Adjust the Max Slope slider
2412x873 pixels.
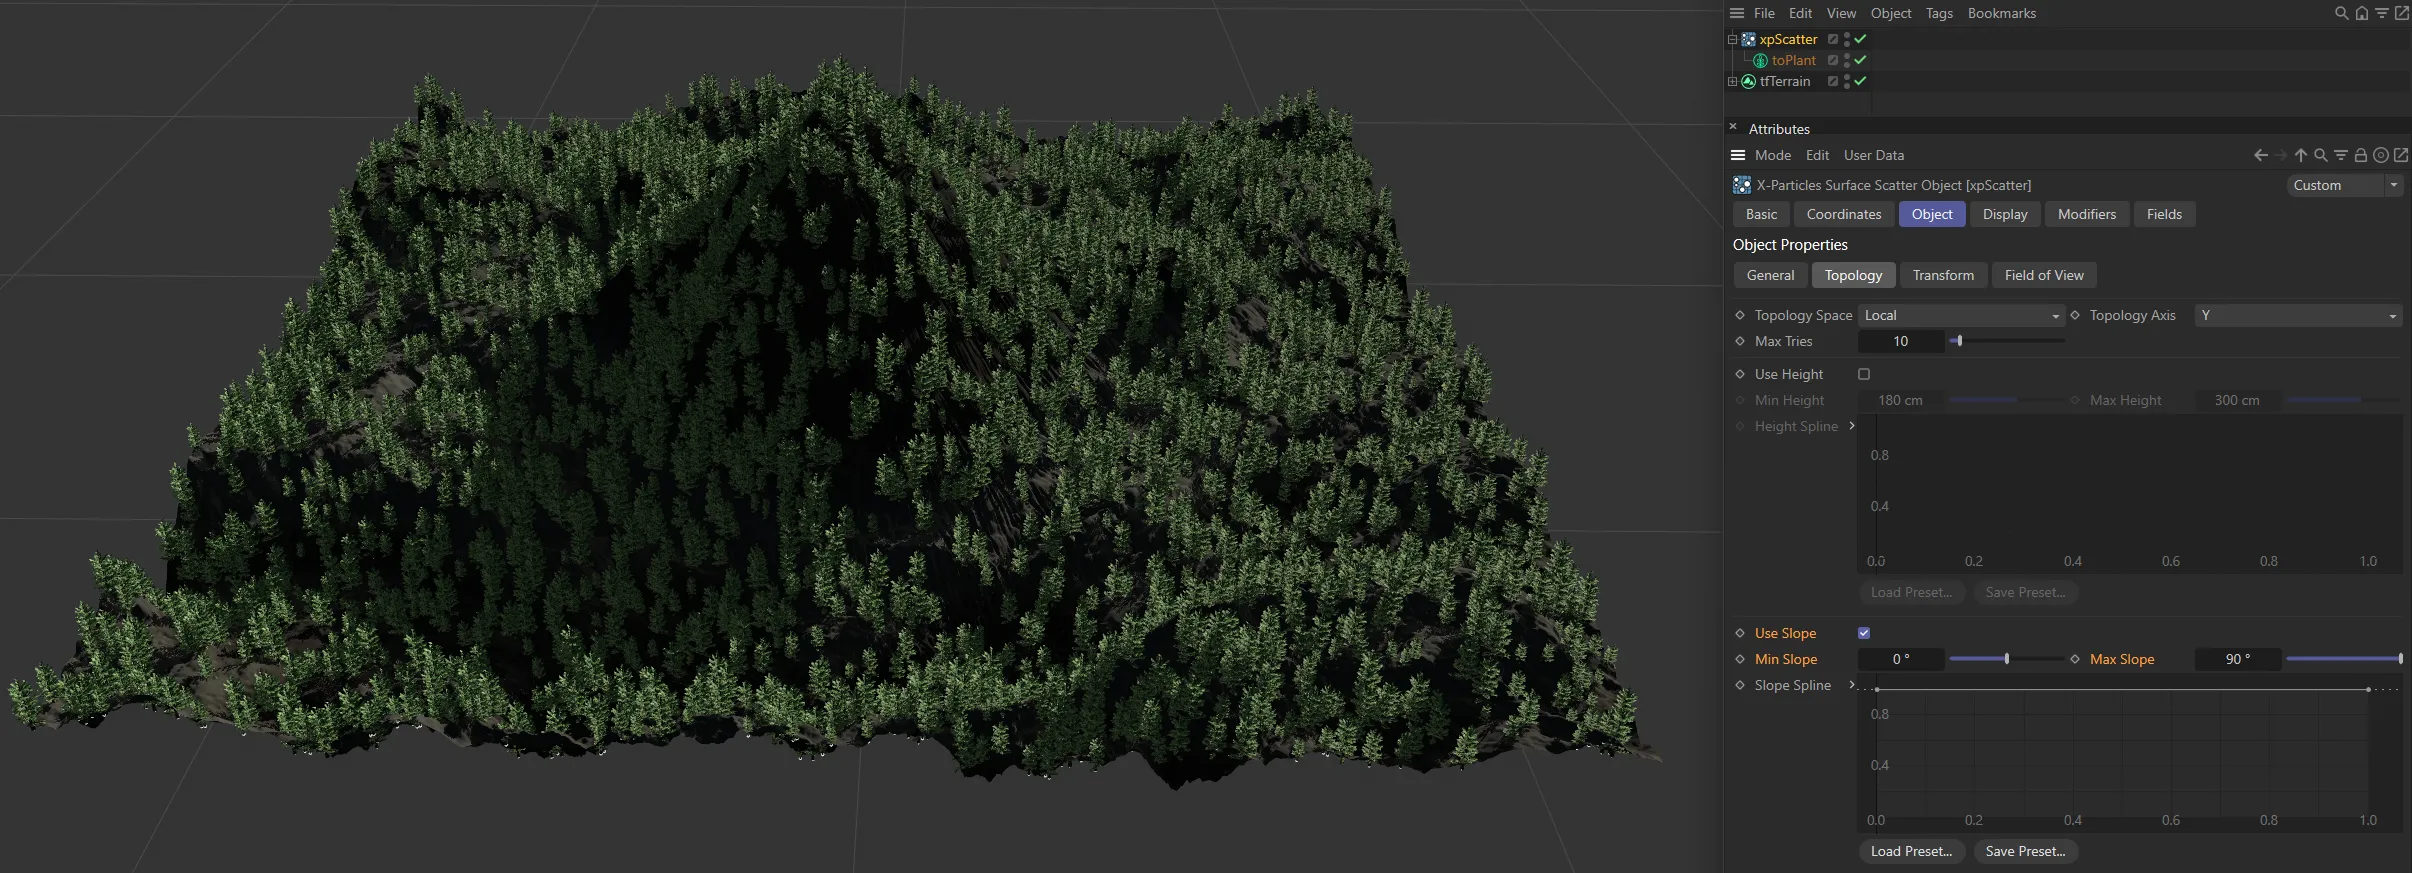[x=2344, y=659]
